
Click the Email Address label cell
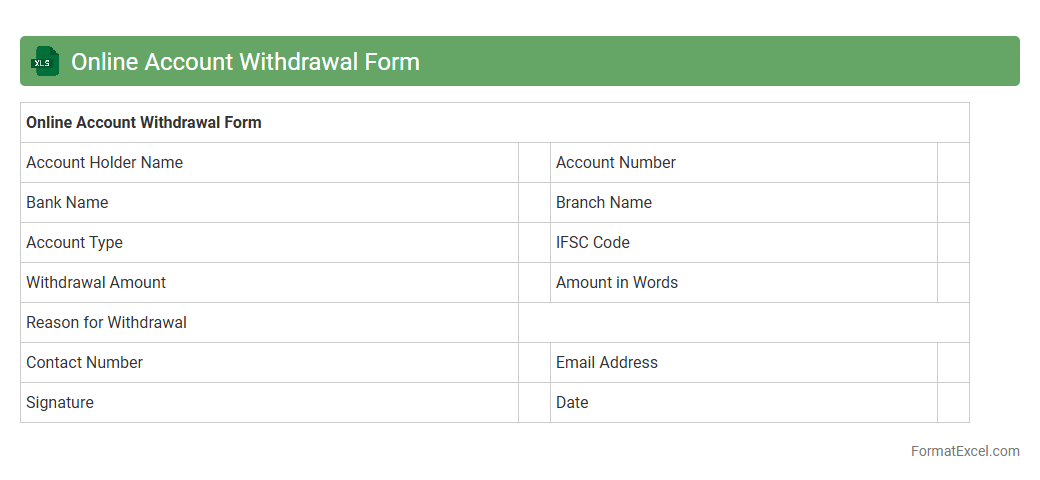point(607,363)
